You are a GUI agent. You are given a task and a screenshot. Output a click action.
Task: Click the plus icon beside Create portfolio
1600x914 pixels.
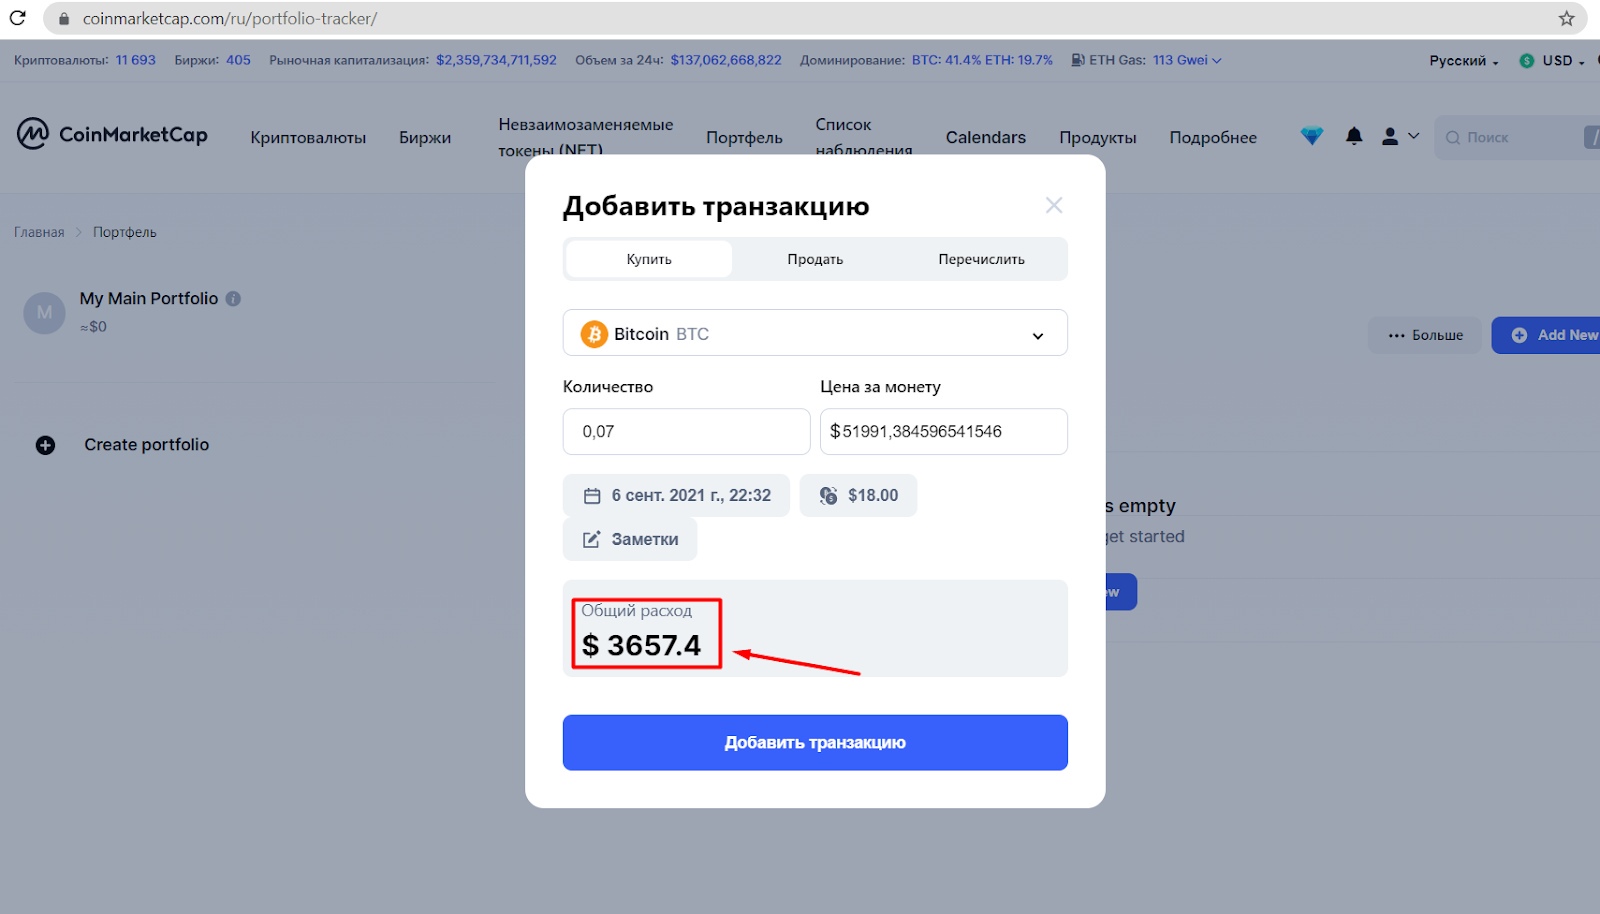(45, 445)
